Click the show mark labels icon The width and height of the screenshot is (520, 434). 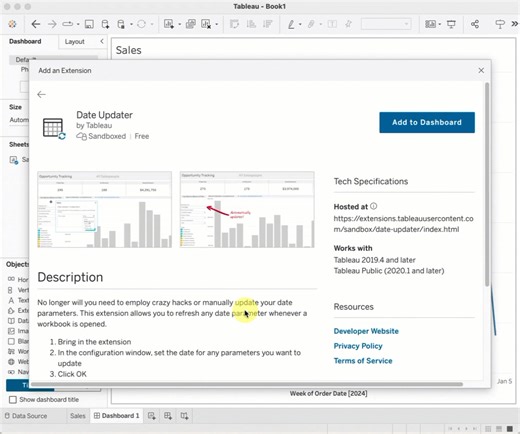click(332, 24)
